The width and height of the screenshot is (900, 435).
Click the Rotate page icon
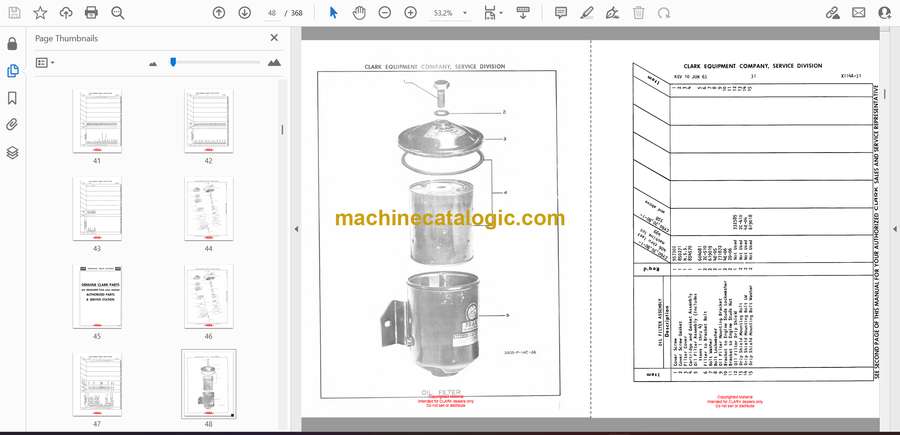click(x=664, y=13)
